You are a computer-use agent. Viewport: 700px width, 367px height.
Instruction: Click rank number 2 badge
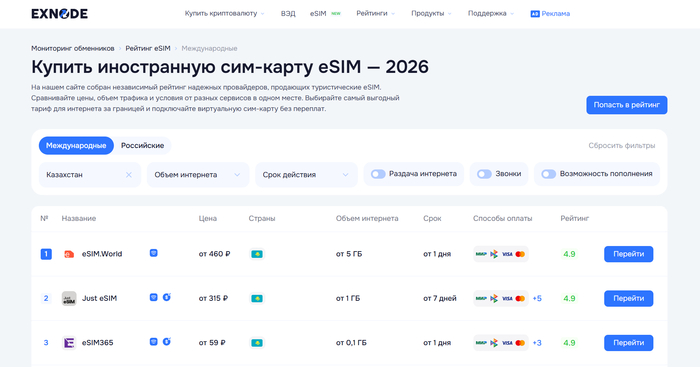(46, 298)
